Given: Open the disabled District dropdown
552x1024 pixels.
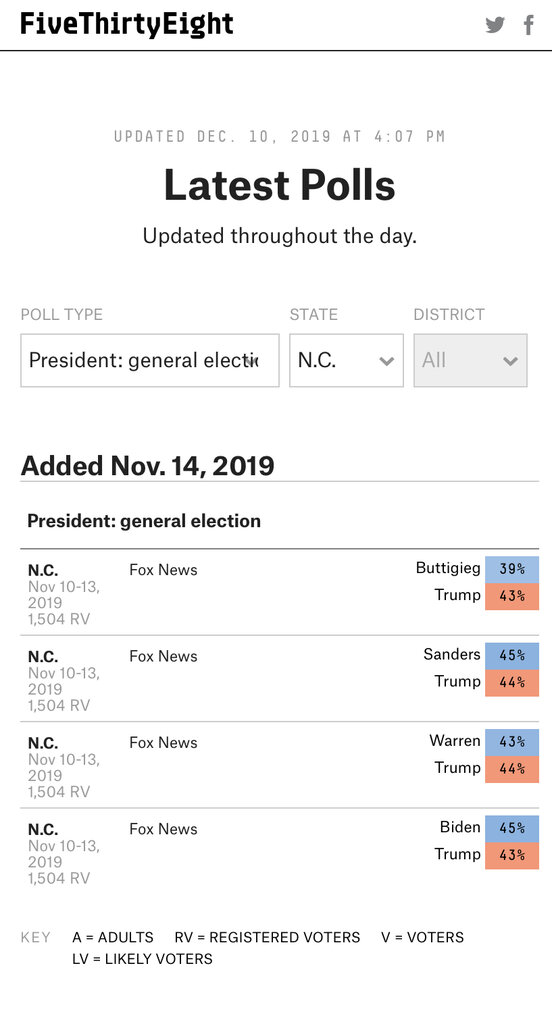Looking at the screenshot, I should [470, 360].
